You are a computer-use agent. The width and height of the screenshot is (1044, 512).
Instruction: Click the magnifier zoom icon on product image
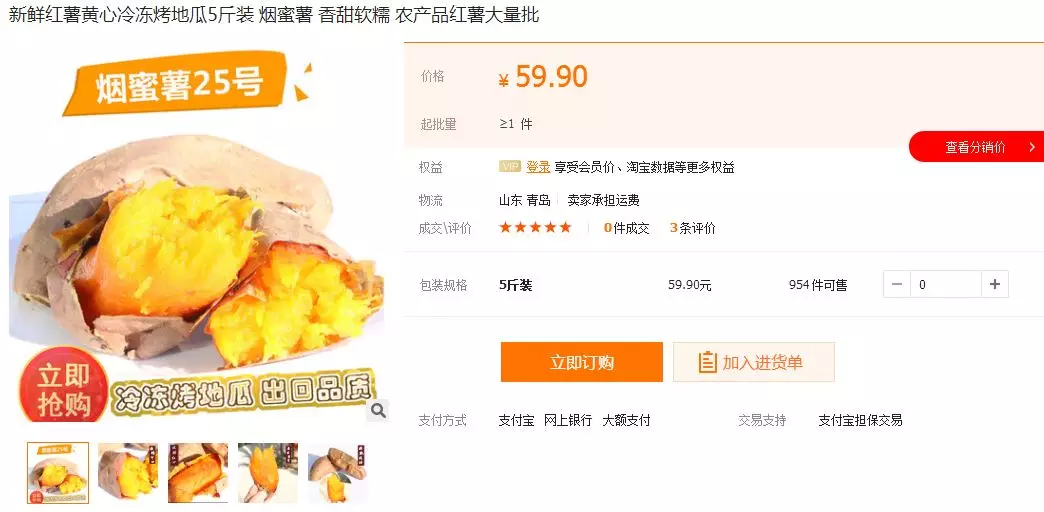pyautogui.click(x=378, y=411)
